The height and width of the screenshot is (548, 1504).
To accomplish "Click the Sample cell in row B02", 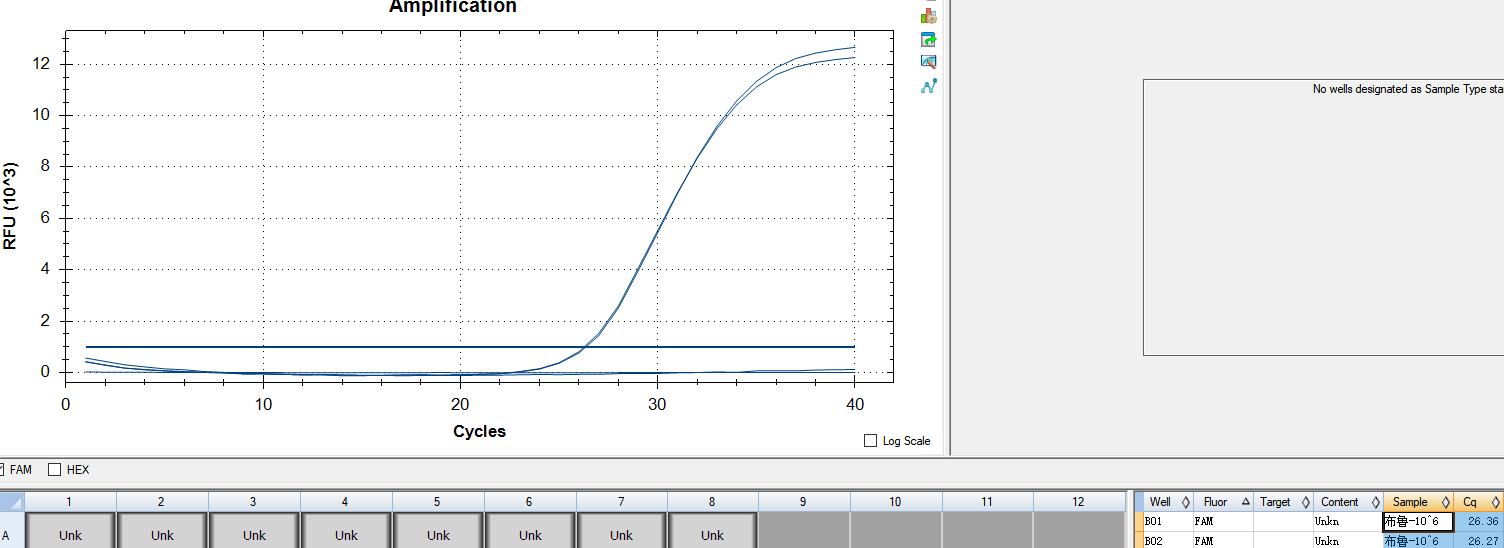I will [x=1418, y=540].
